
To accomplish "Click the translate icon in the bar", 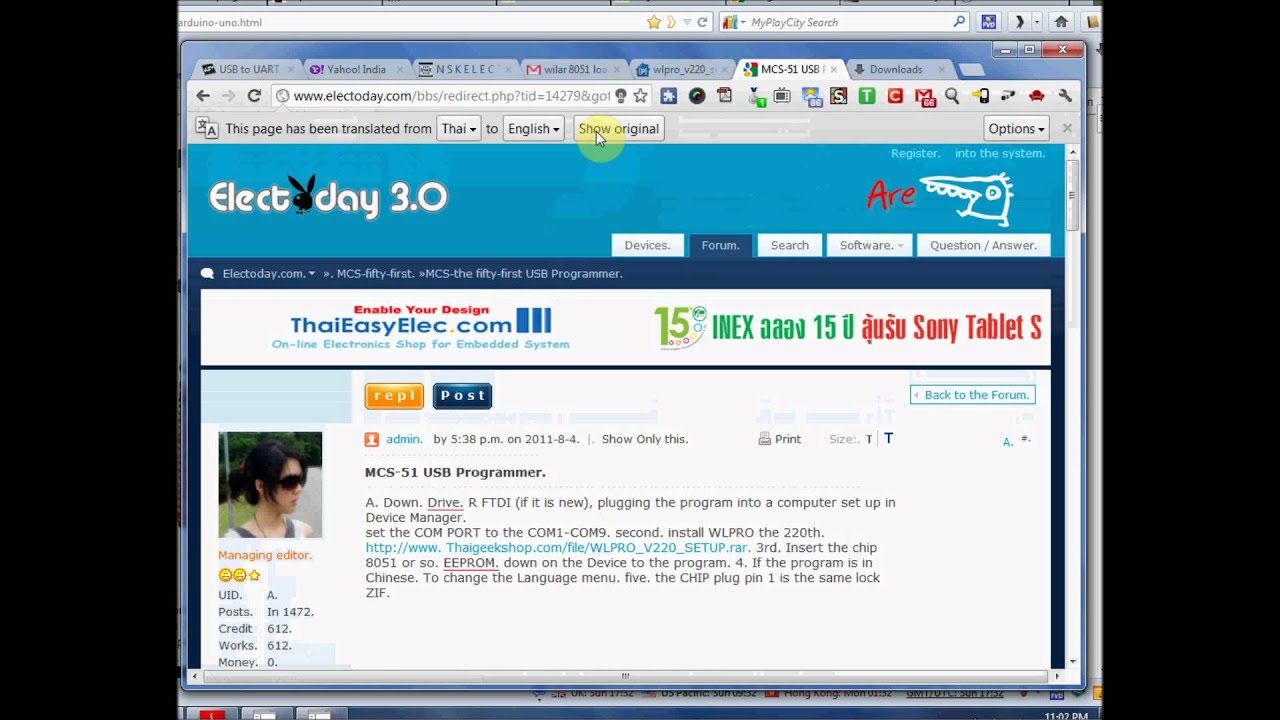I will [206, 128].
